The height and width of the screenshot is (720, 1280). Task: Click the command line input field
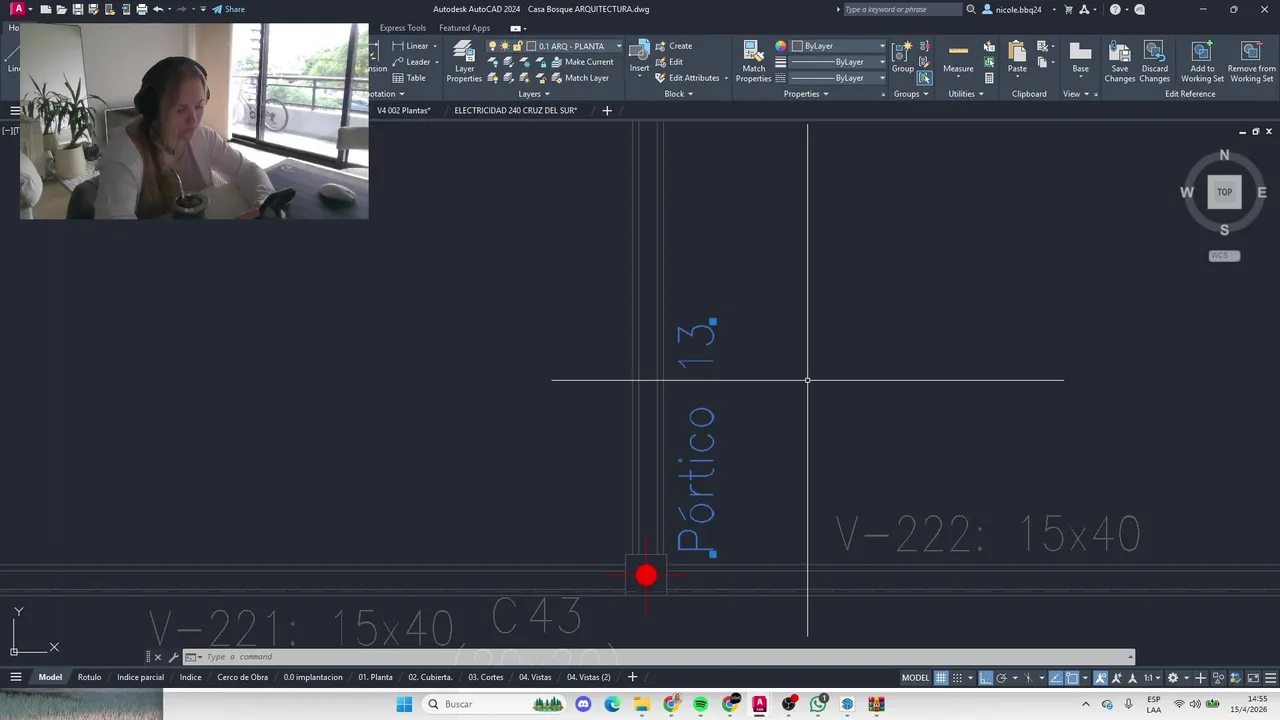point(660,657)
